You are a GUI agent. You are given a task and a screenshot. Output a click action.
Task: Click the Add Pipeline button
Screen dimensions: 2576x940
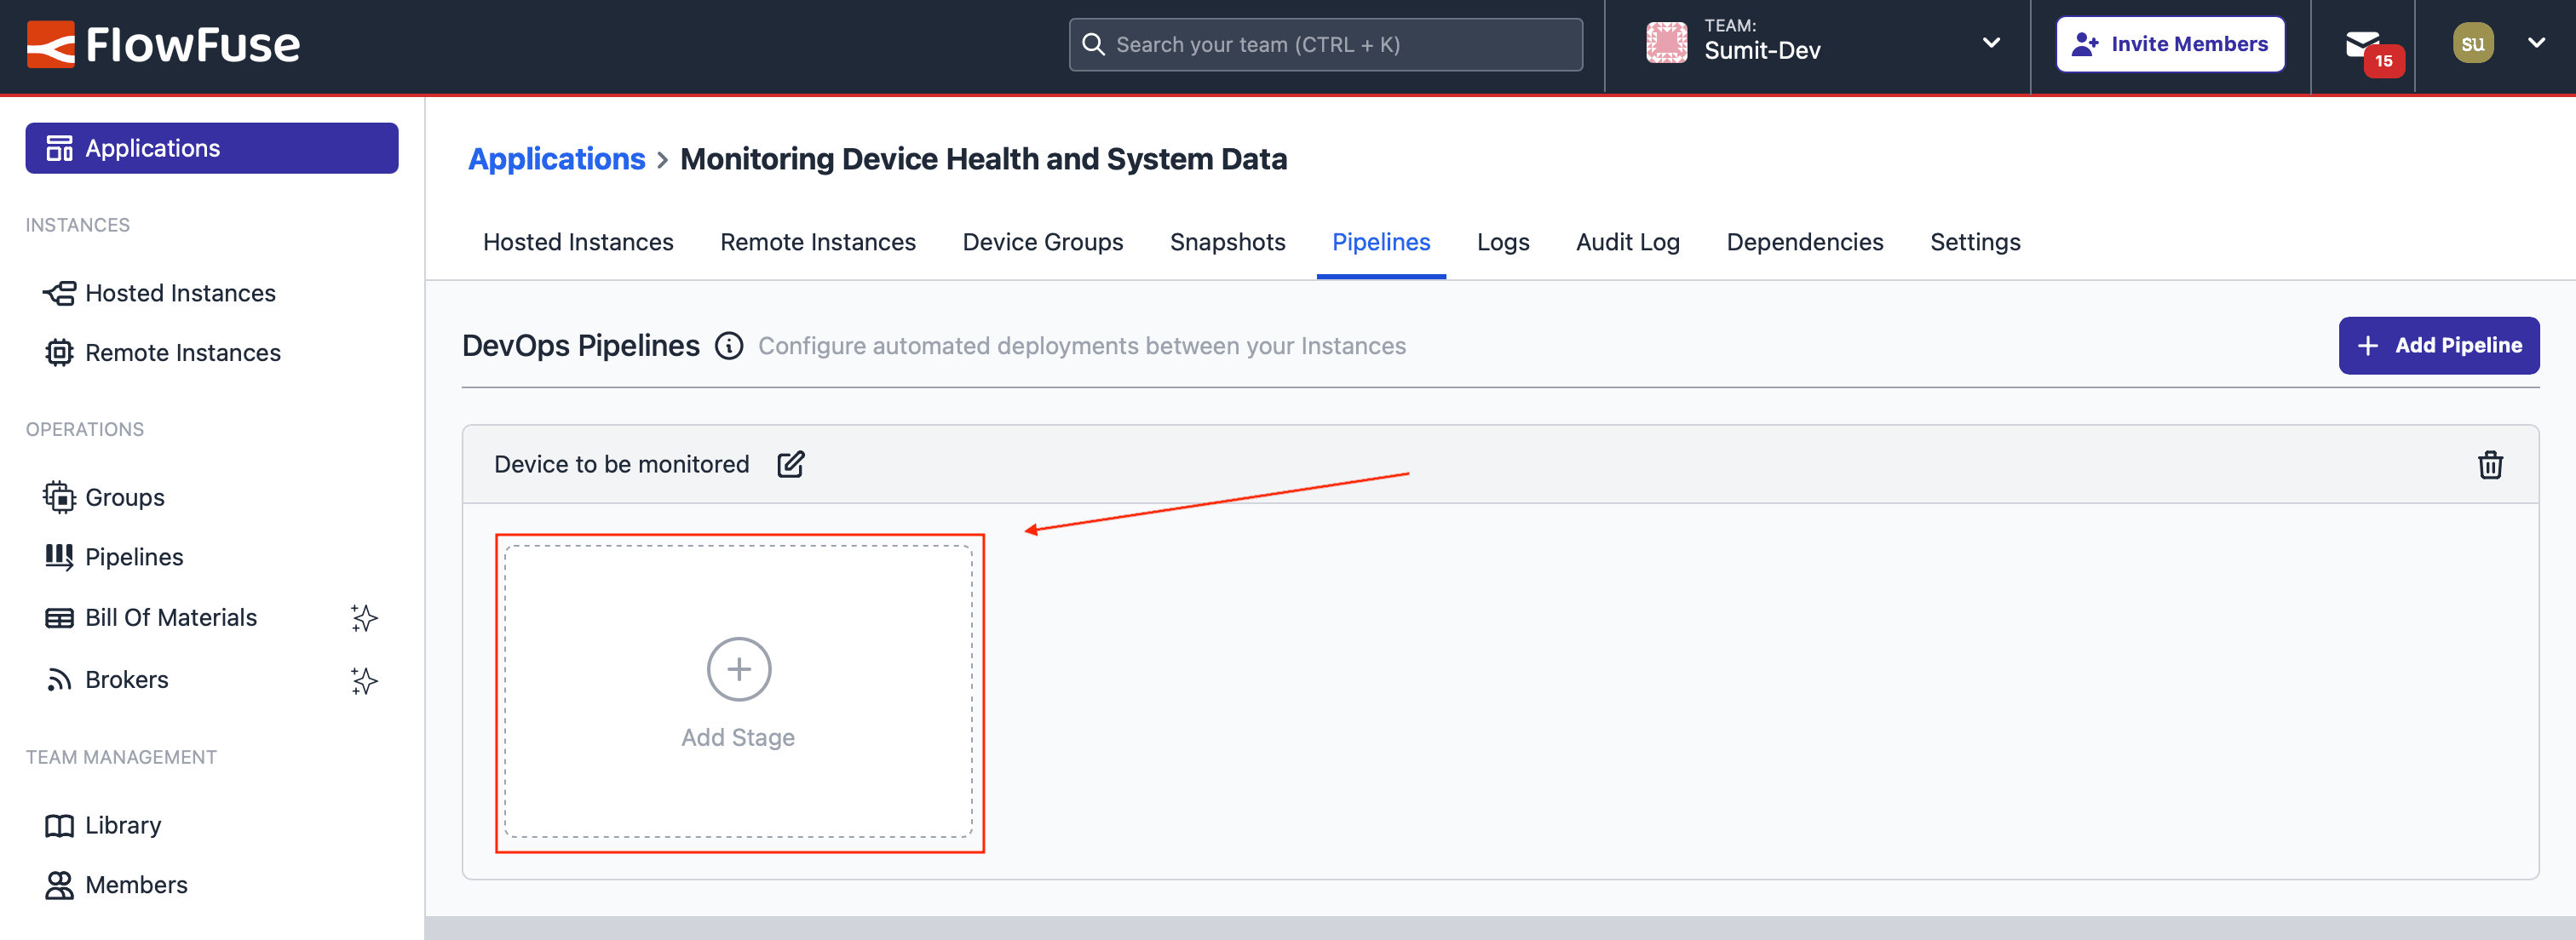coord(2438,346)
